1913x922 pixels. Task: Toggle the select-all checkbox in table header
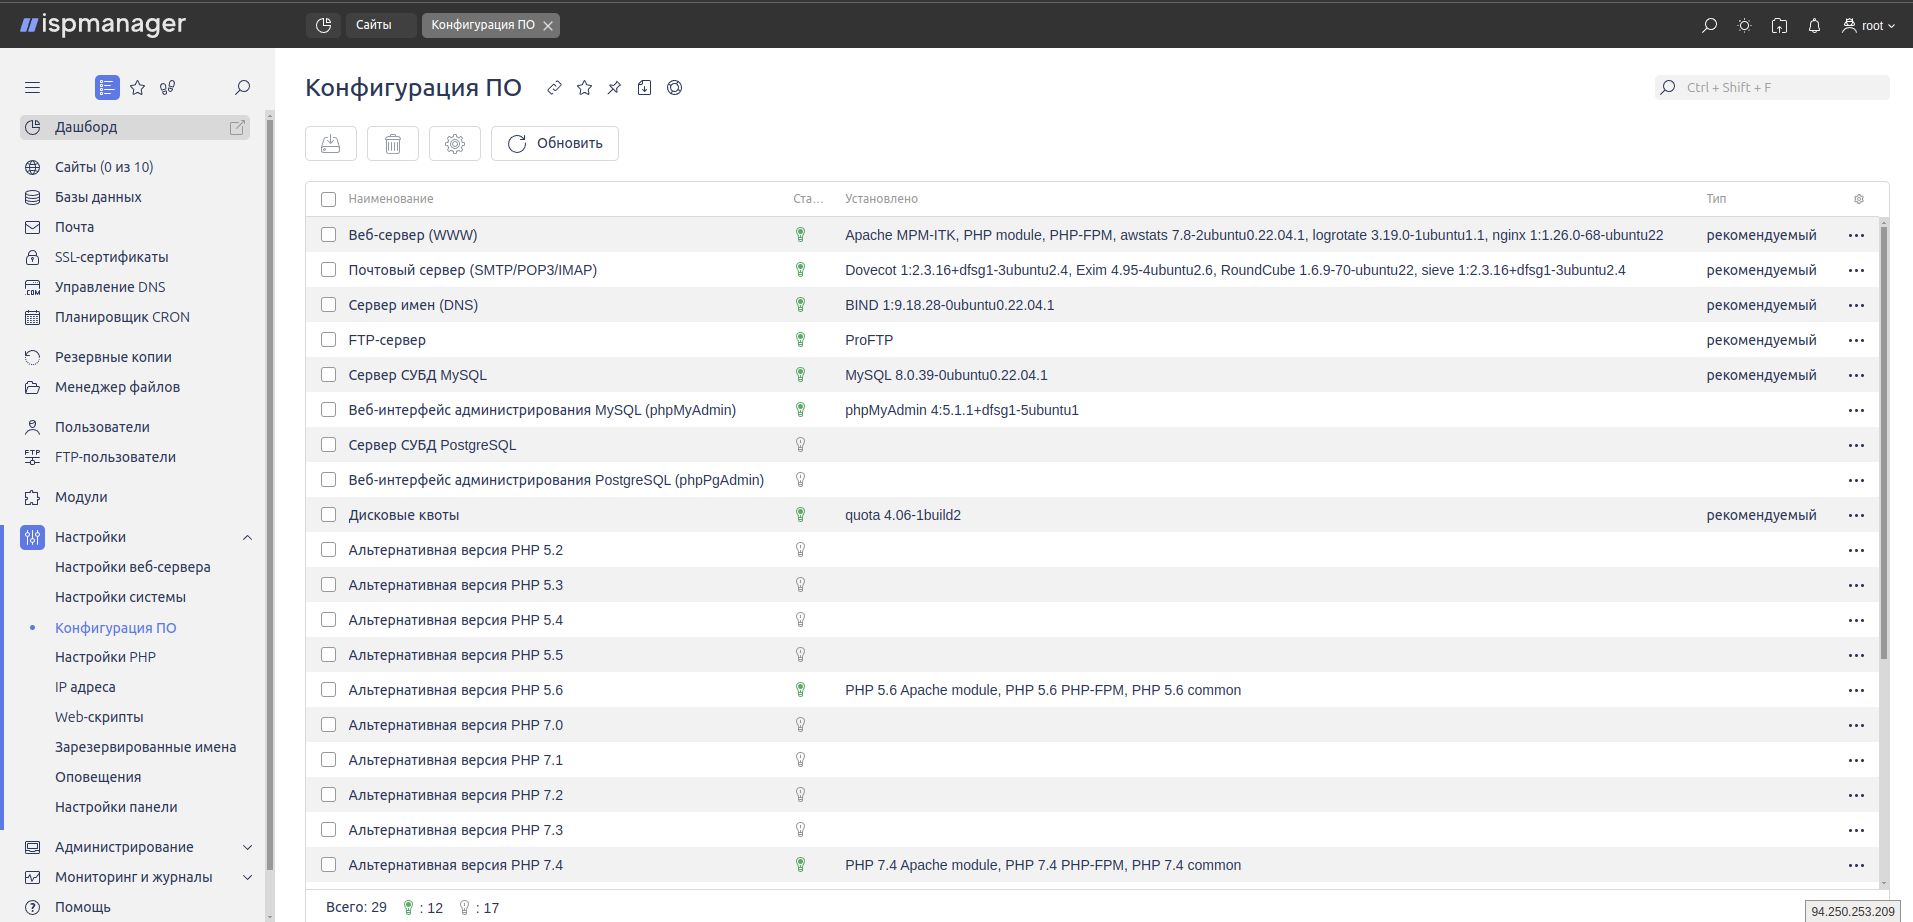click(328, 199)
